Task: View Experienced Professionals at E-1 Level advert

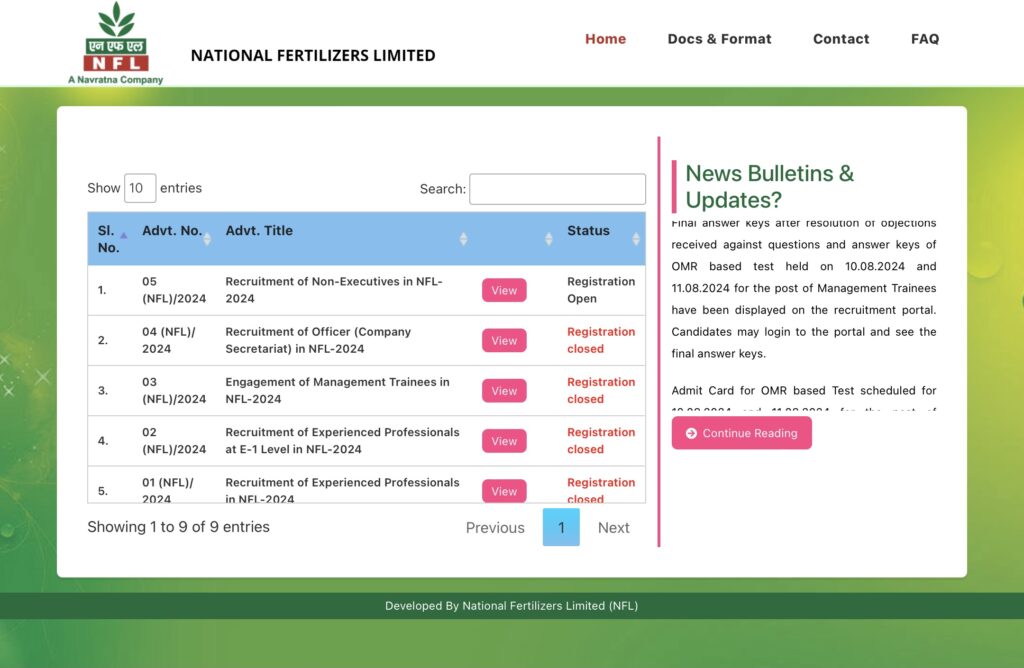Action: coord(504,441)
